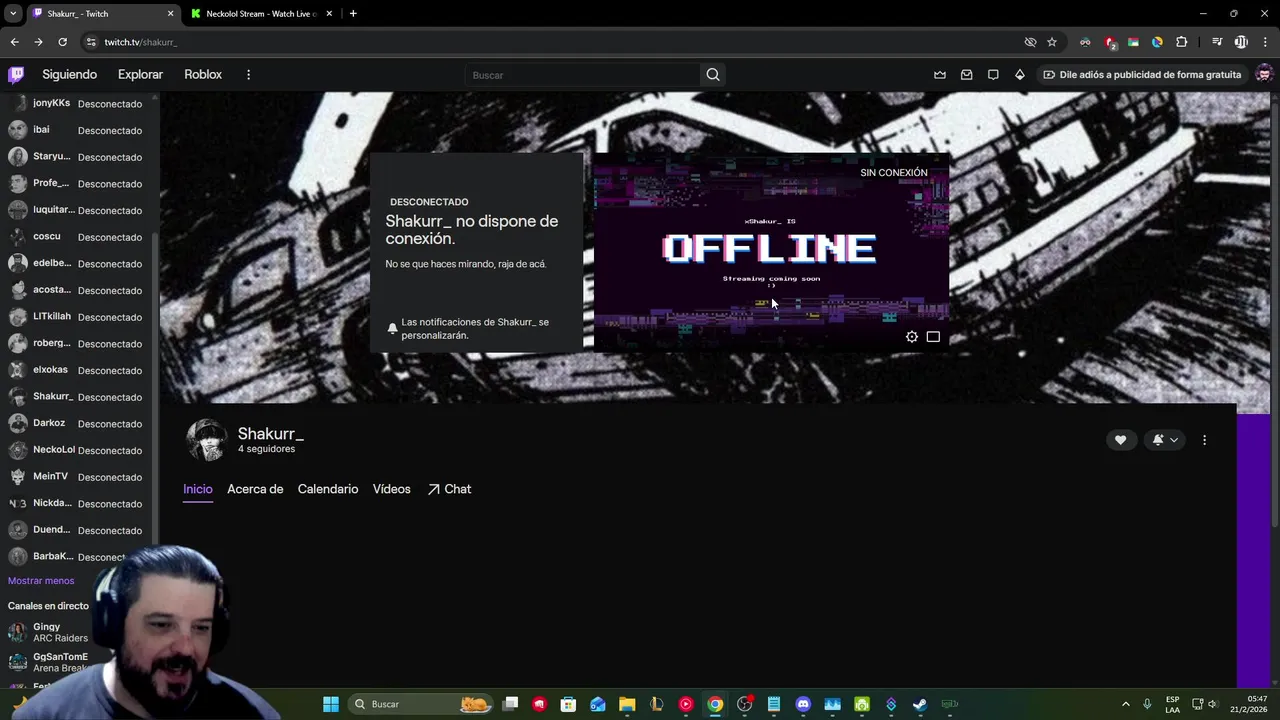Select the Calendario tab

[x=328, y=489]
